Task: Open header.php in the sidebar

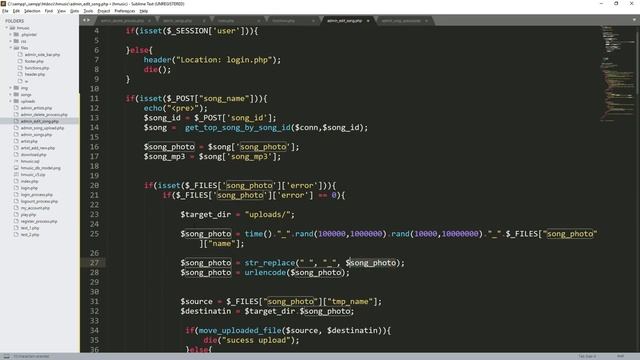Action: coord(35,74)
